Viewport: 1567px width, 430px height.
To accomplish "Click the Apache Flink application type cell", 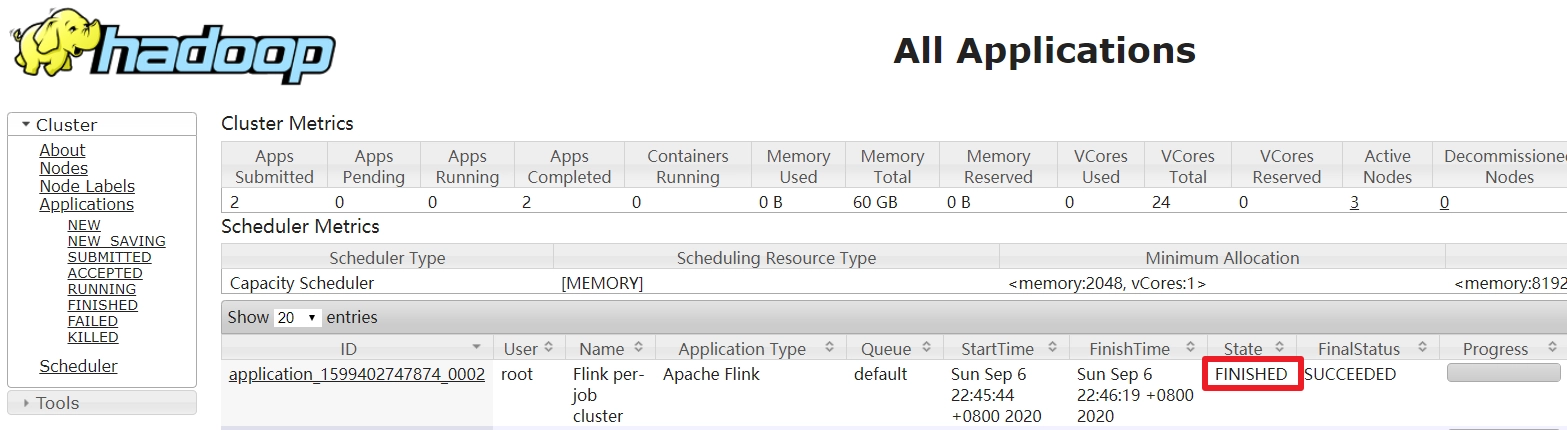I will 711,374.
